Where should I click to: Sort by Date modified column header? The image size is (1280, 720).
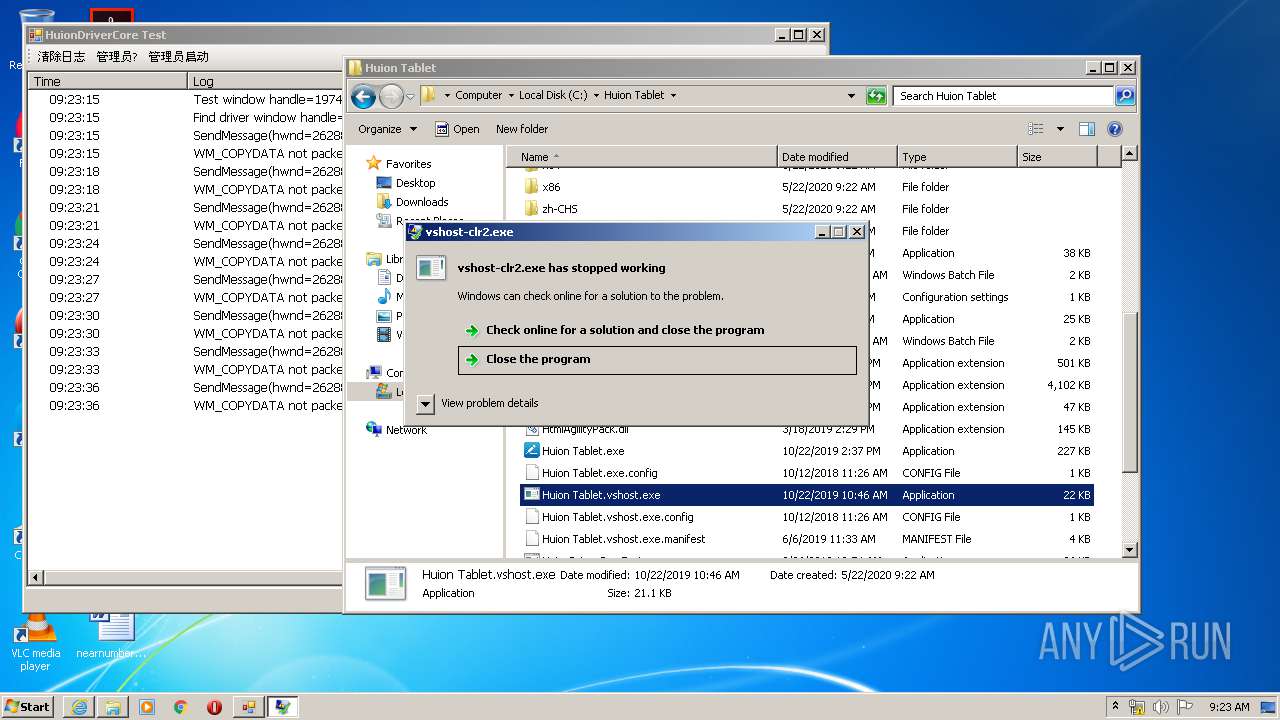(837, 157)
